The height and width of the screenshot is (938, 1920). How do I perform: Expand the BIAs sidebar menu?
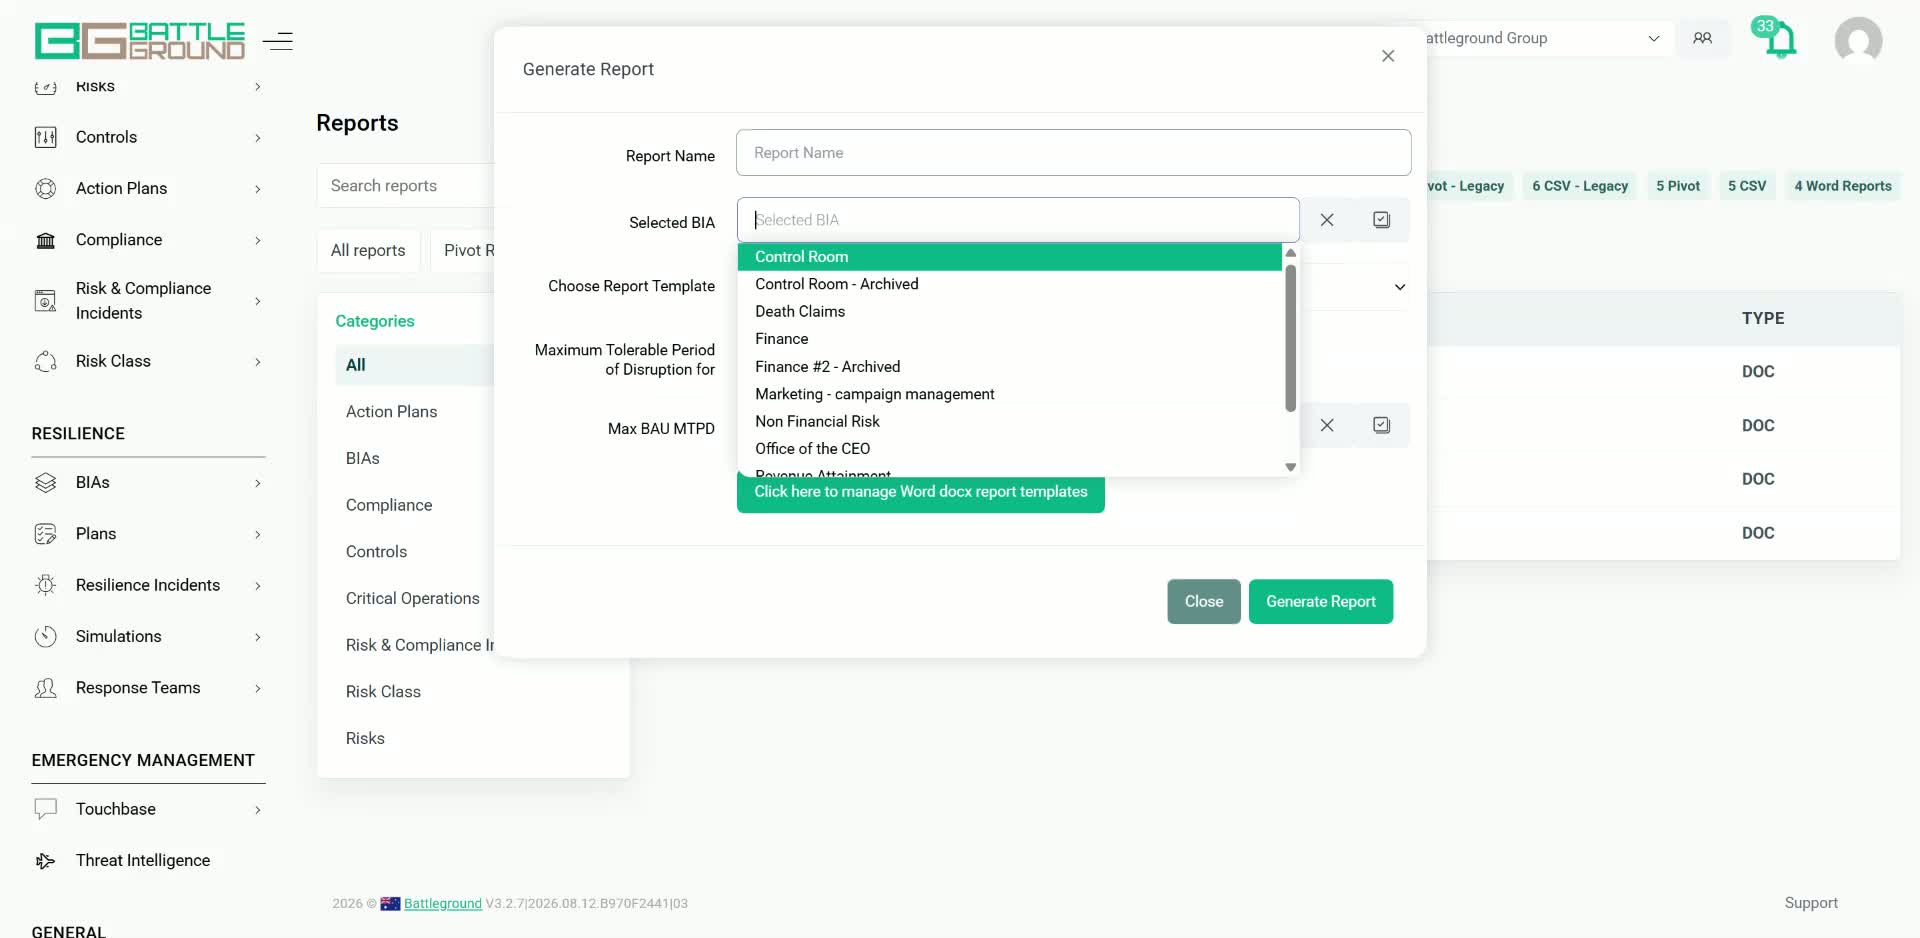click(x=258, y=482)
